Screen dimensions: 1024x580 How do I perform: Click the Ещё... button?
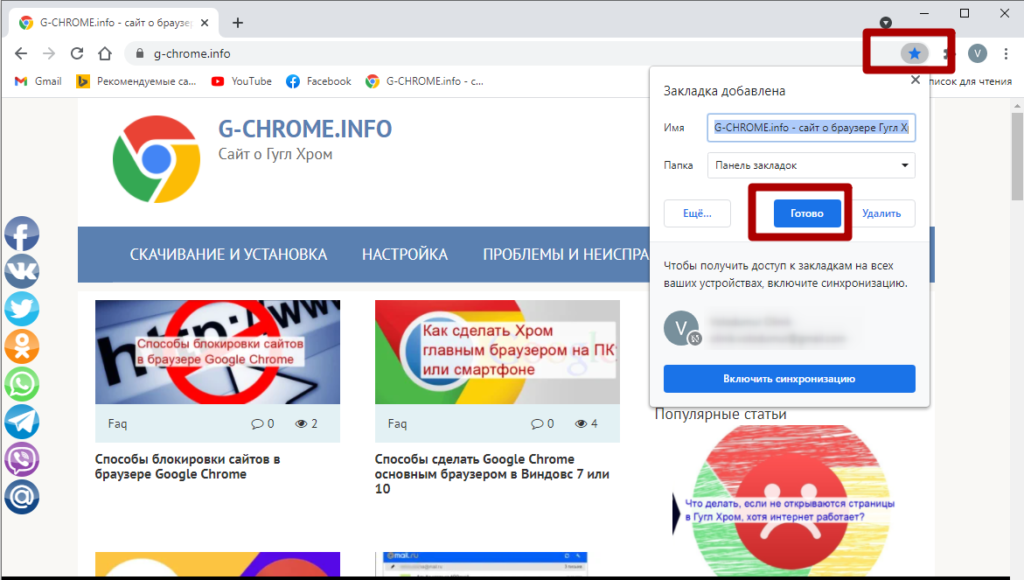tap(697, 214)
